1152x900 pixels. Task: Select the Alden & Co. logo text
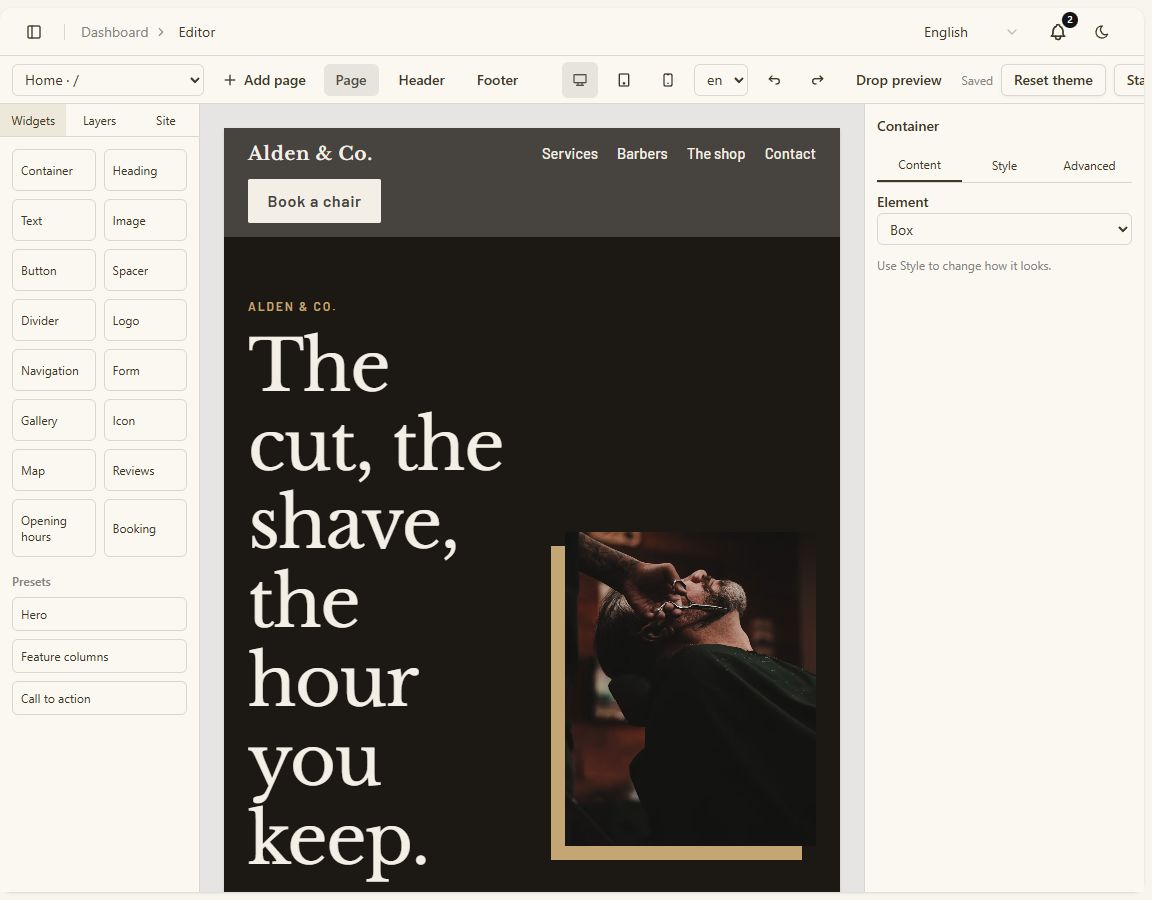(310, 153)
